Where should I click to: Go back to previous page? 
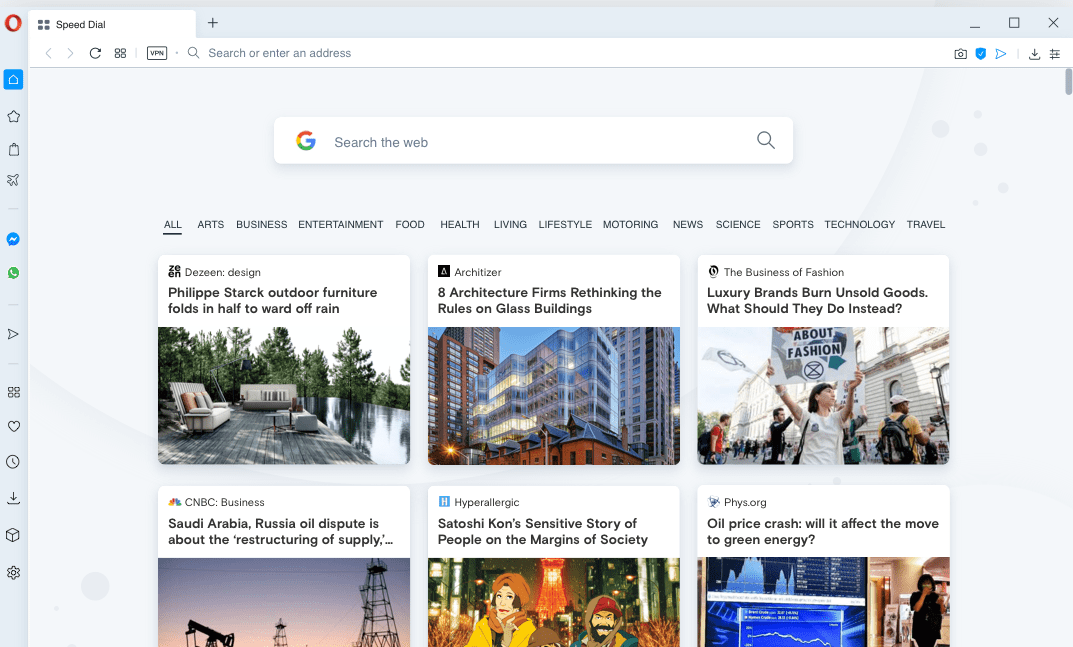[49, 53]
